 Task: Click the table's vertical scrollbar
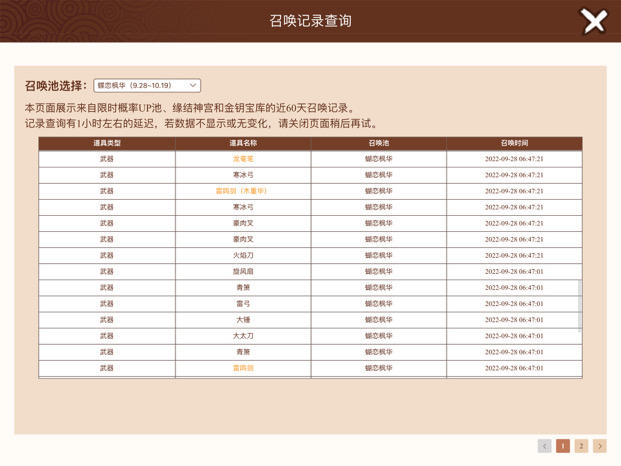click(579, 305)
